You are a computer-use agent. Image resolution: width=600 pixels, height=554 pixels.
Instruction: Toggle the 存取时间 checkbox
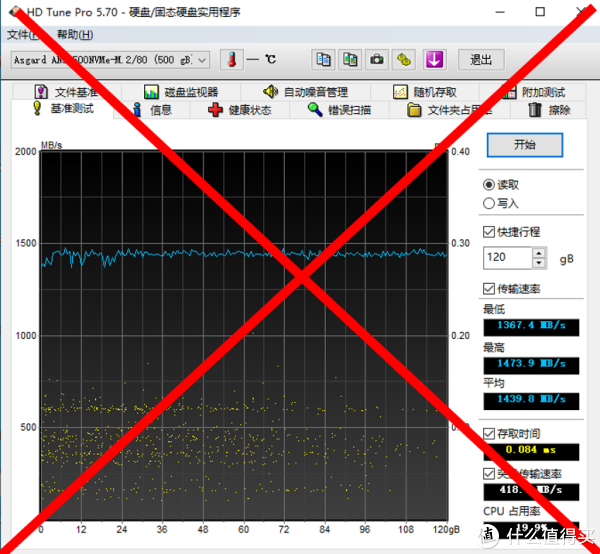coord(489,433)
